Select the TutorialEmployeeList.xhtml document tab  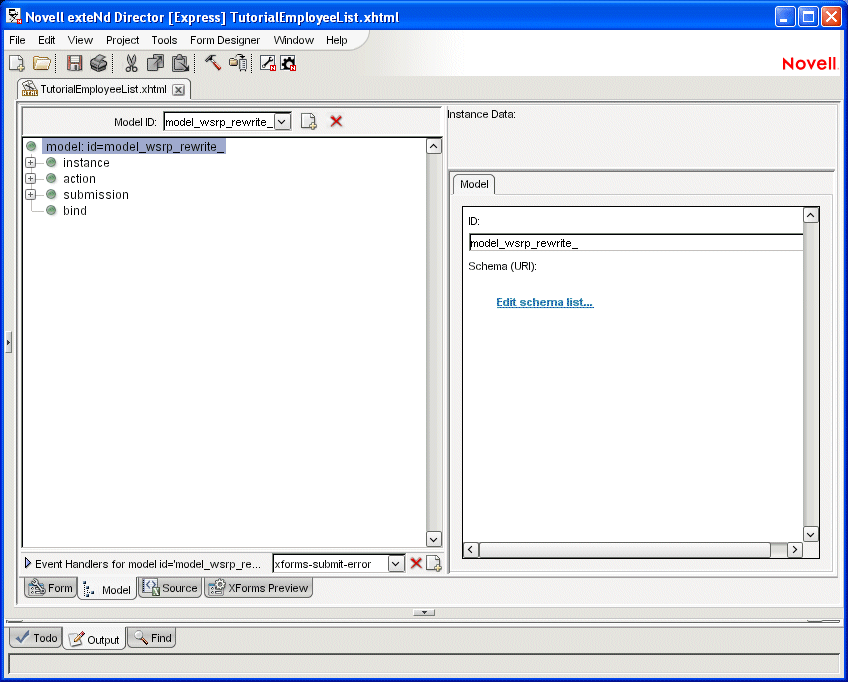(103, 89)
